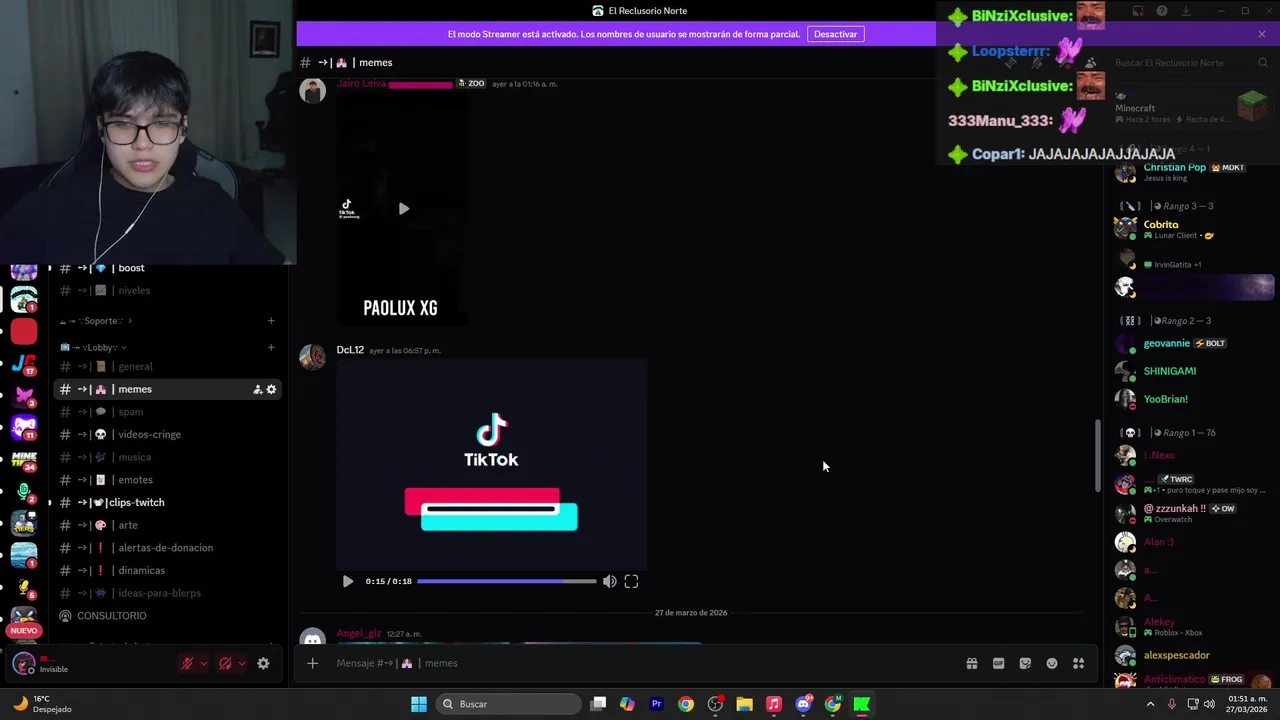Select the red square server icon

point(24,331)
